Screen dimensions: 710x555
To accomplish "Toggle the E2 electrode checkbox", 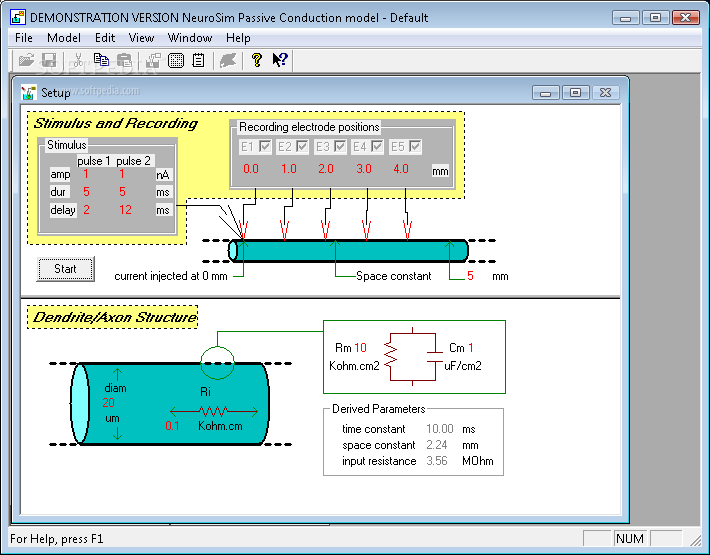I will click(x=302, y=146).
